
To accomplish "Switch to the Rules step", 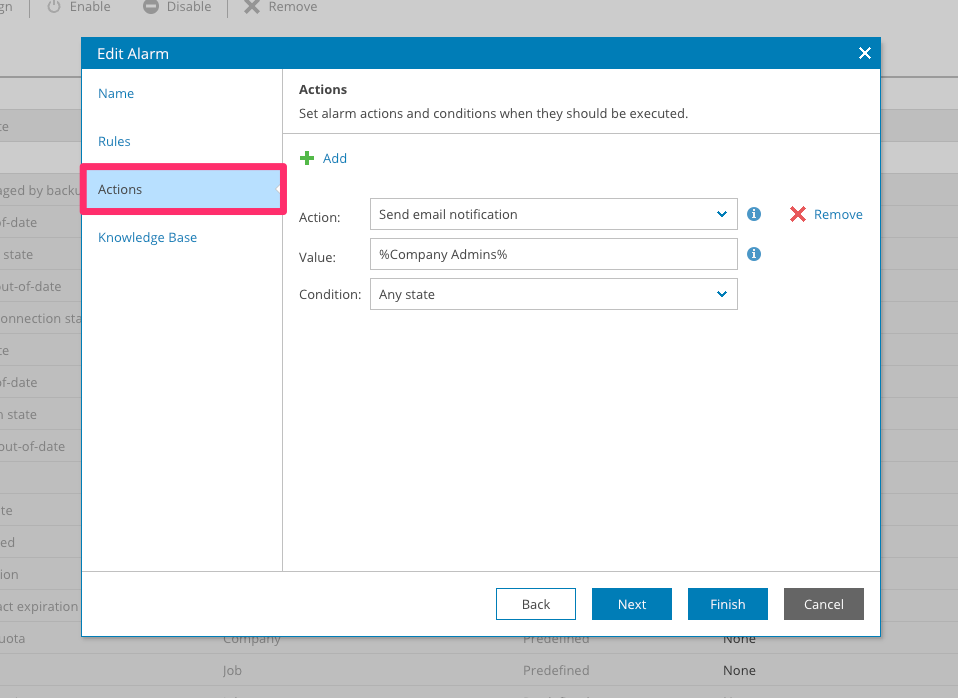I will tap(114, 141).
